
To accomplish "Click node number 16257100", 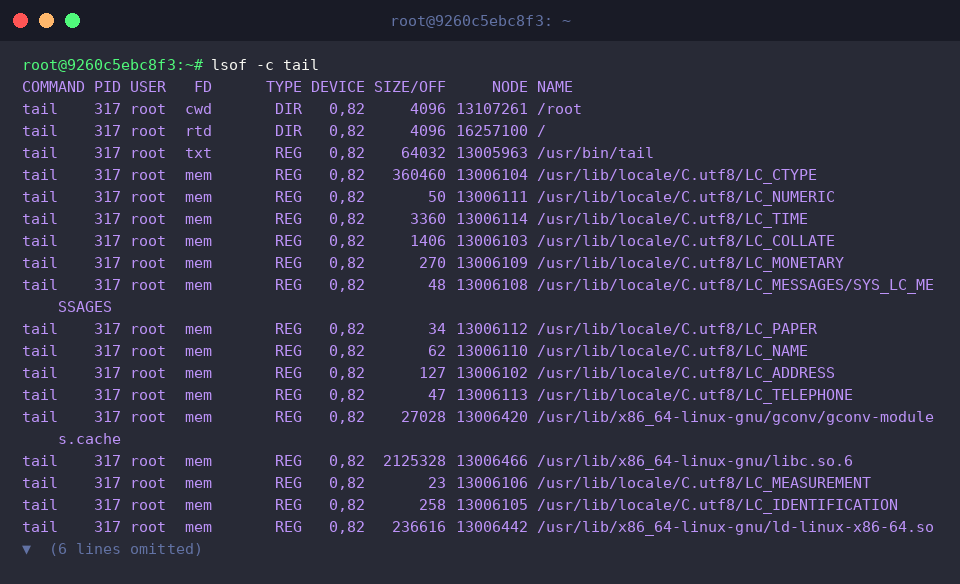I will coord(492,131).
